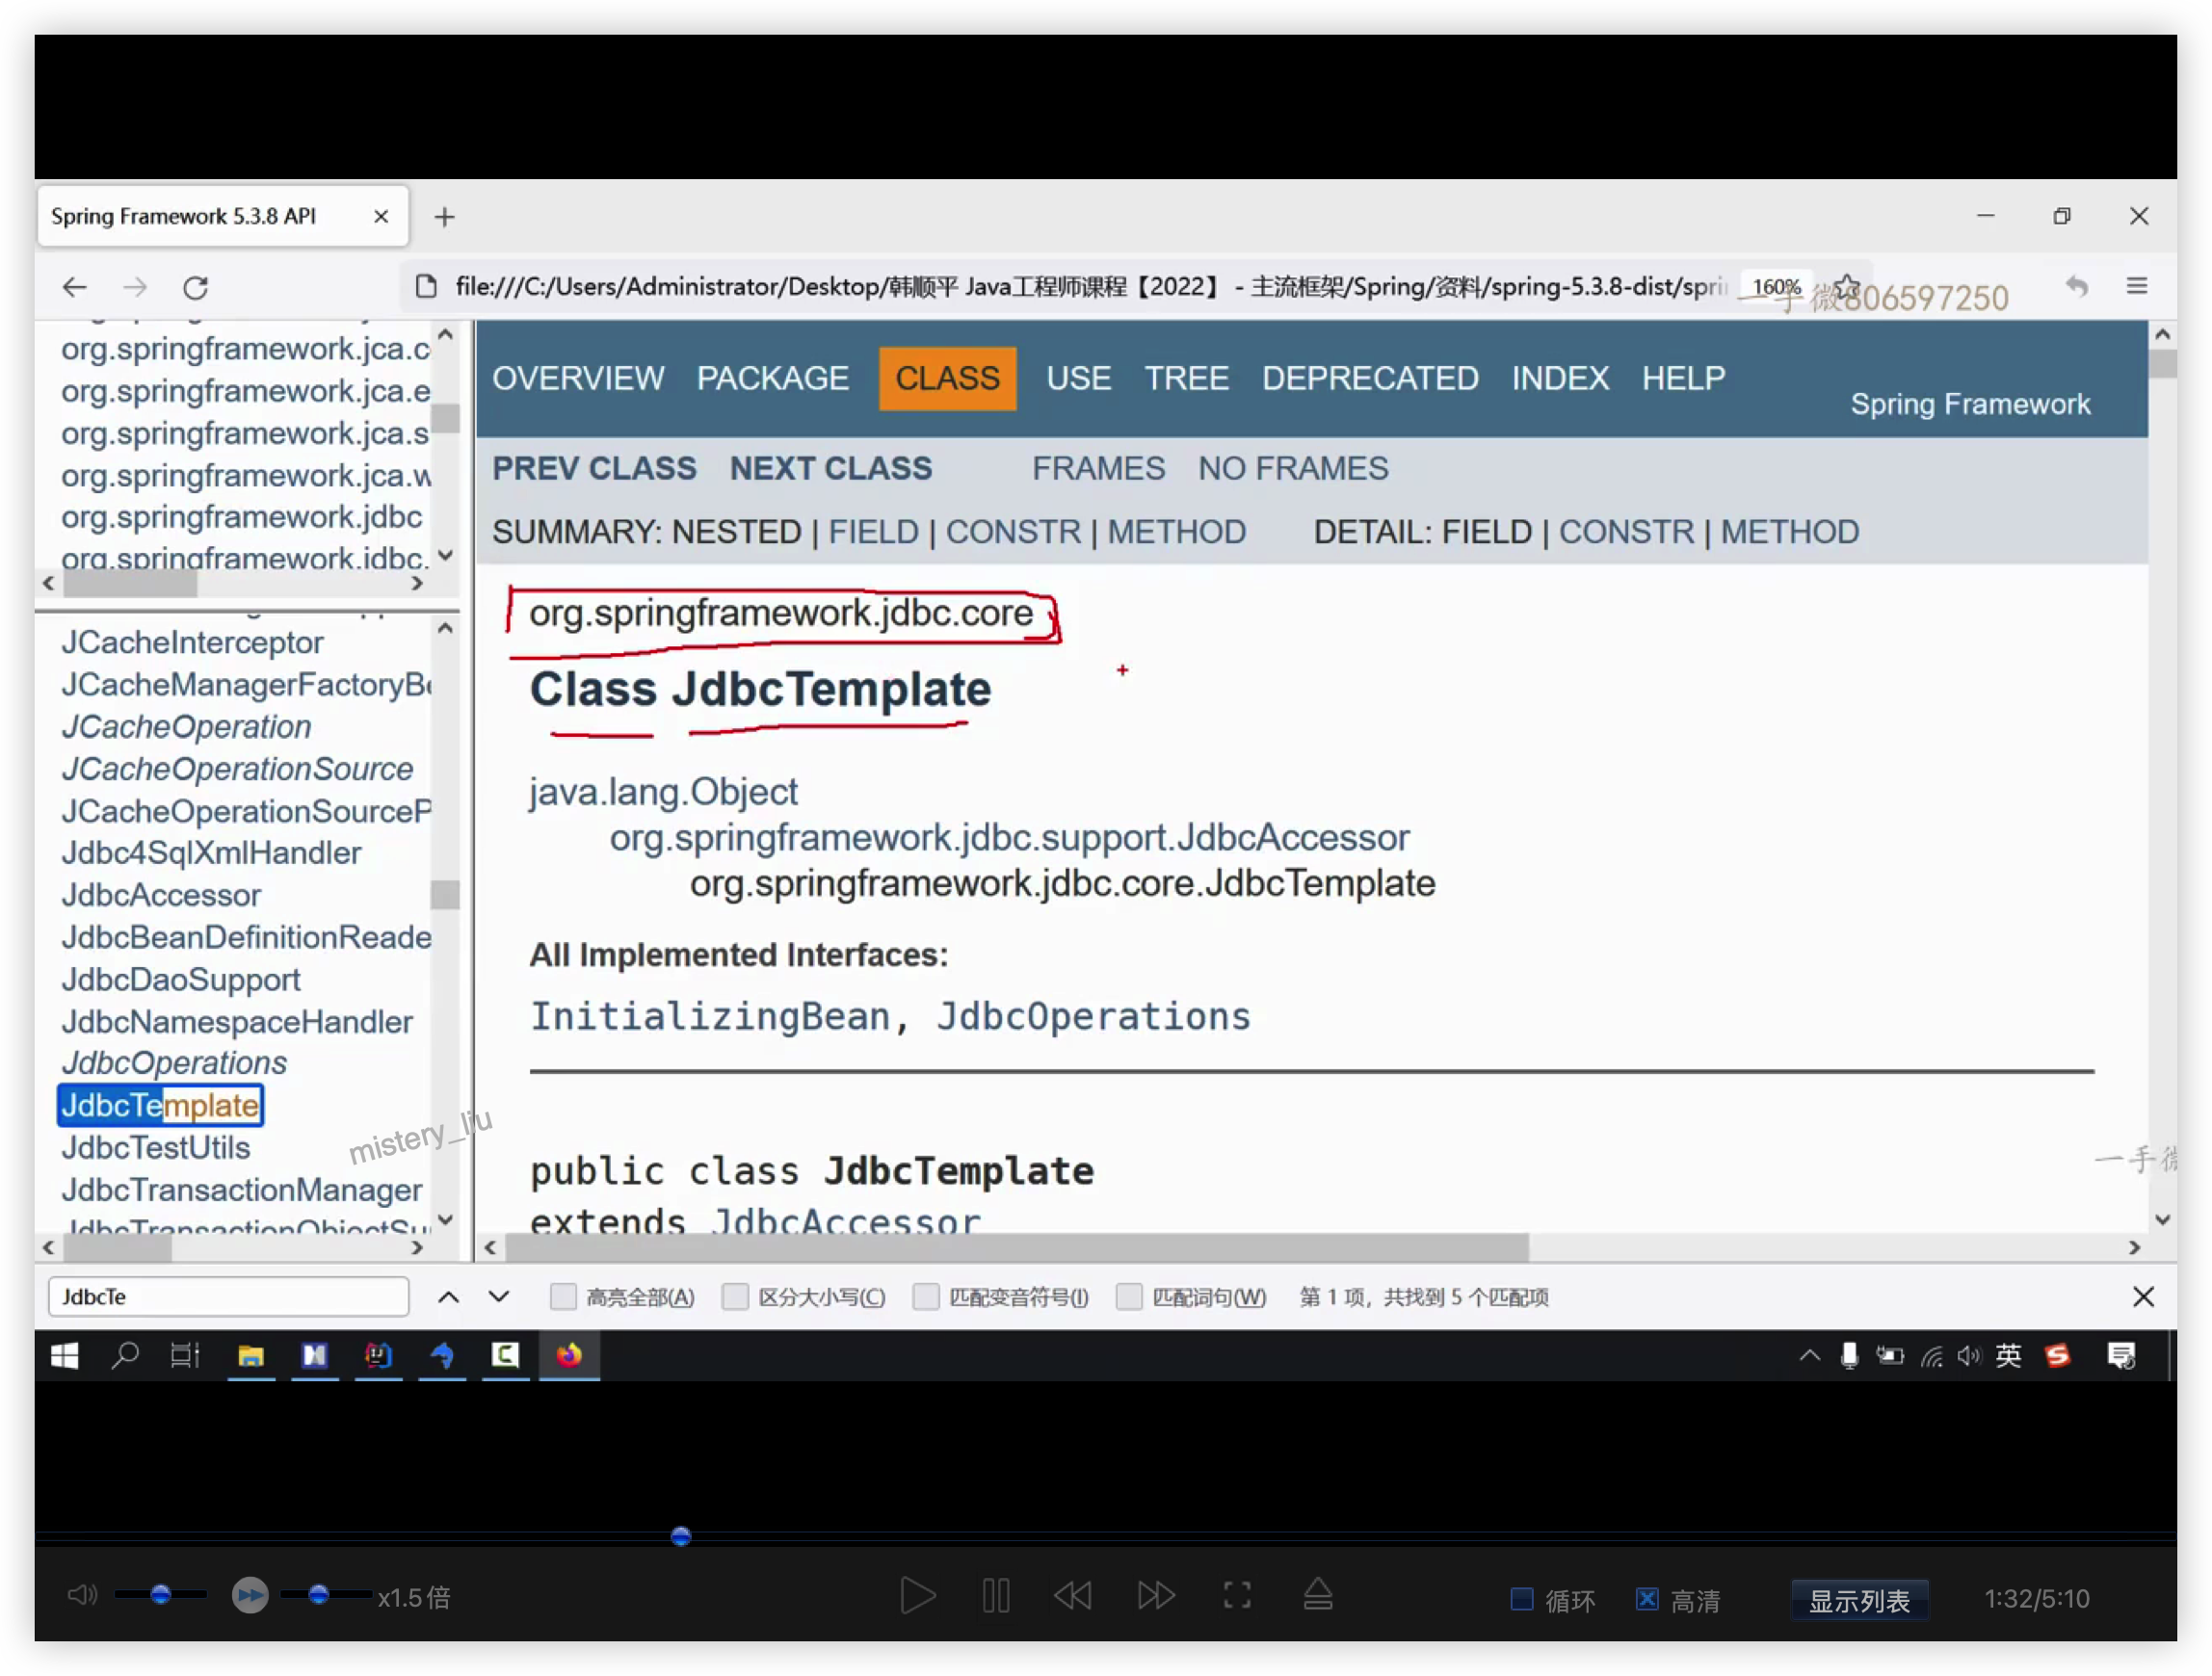Open the browser hamburger menu
The height and width of the screenshot is (1676, 2212).
click(2137, 286)
